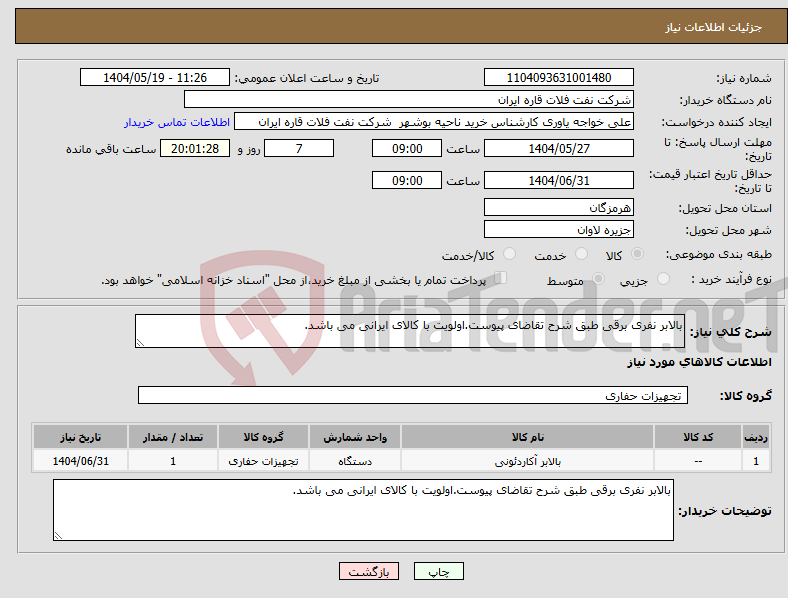Click the کد کالا column header
Viewport: 788px width, 598px height.
pyautogui.click(x=698, y=437)
